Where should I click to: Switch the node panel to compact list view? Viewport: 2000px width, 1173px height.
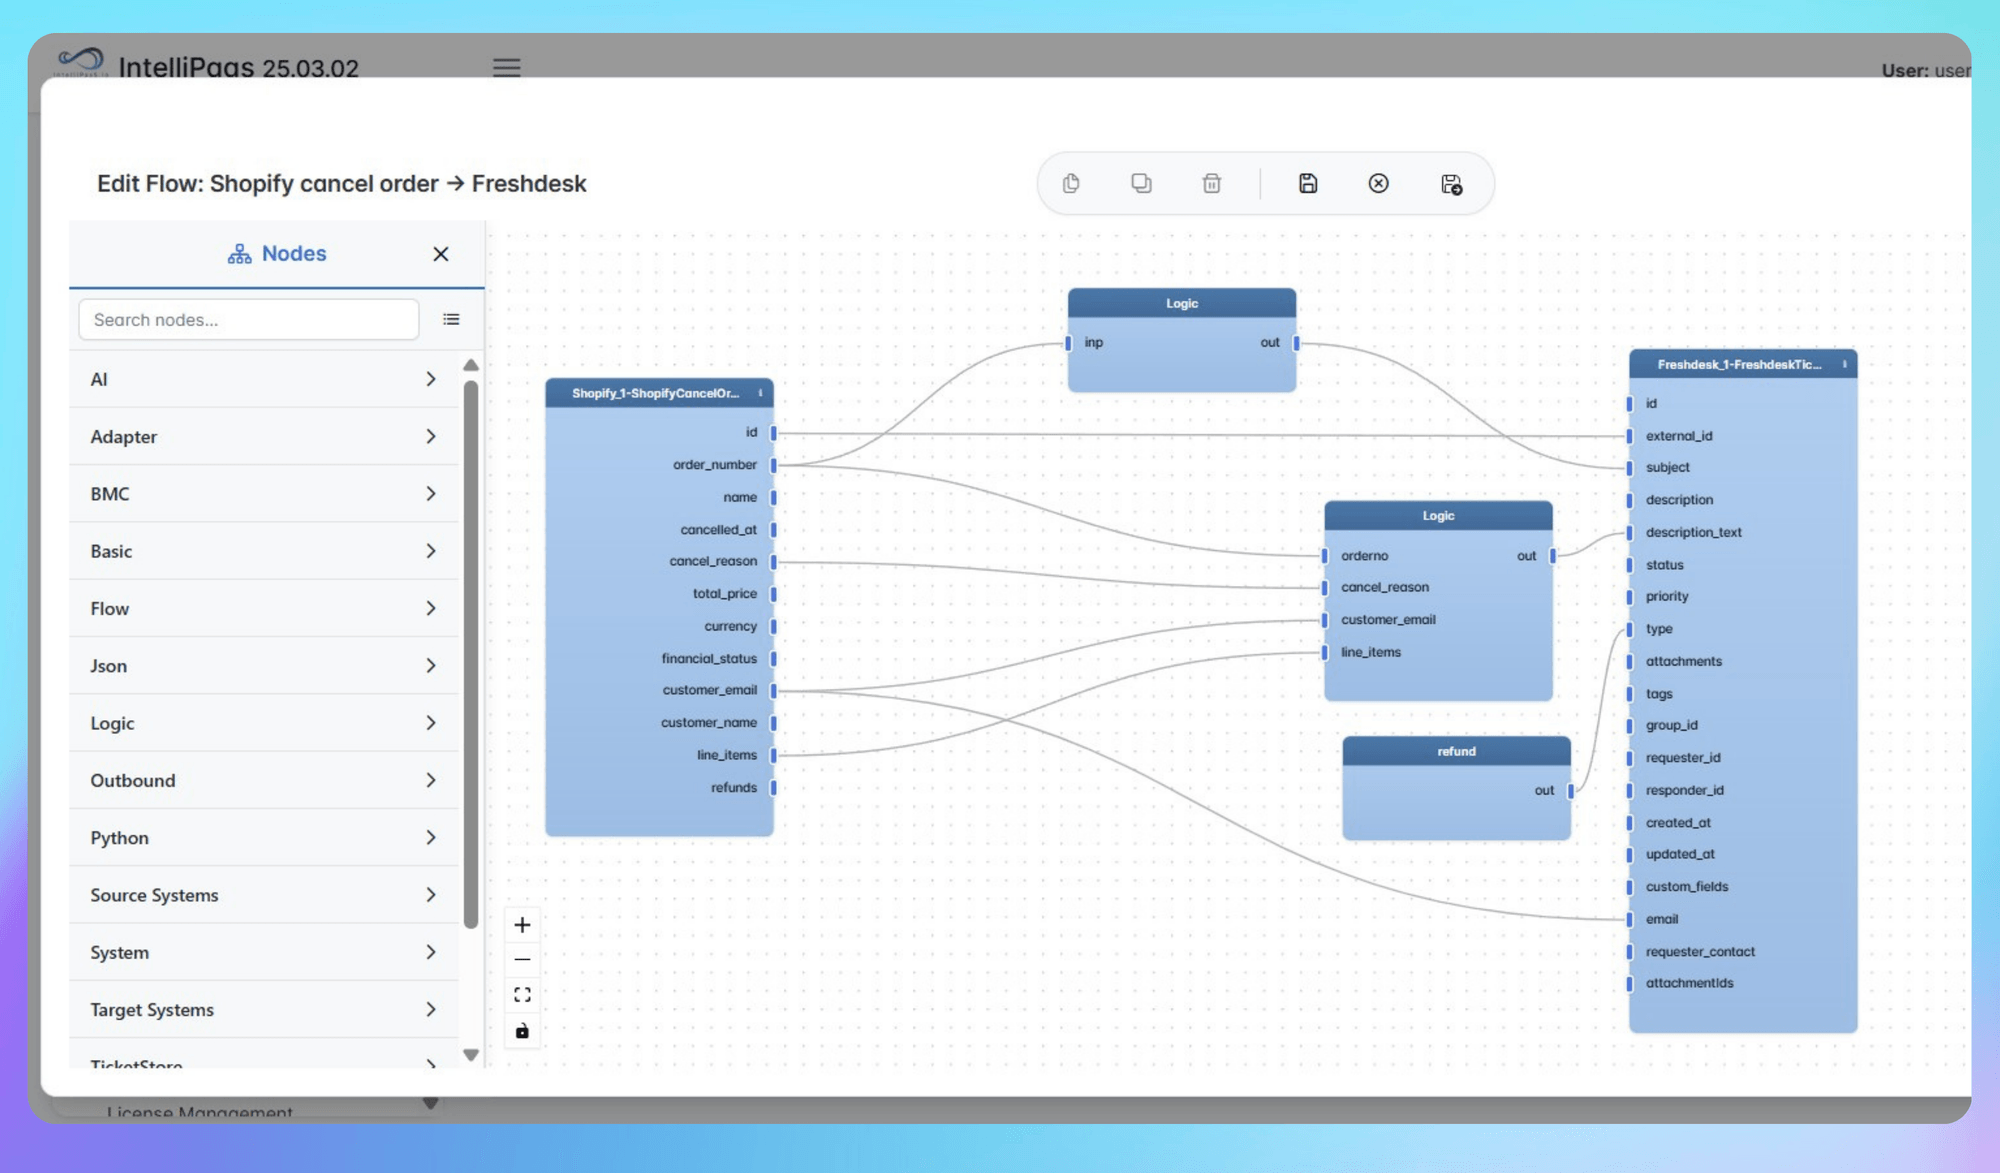click(x=451, y=319)
